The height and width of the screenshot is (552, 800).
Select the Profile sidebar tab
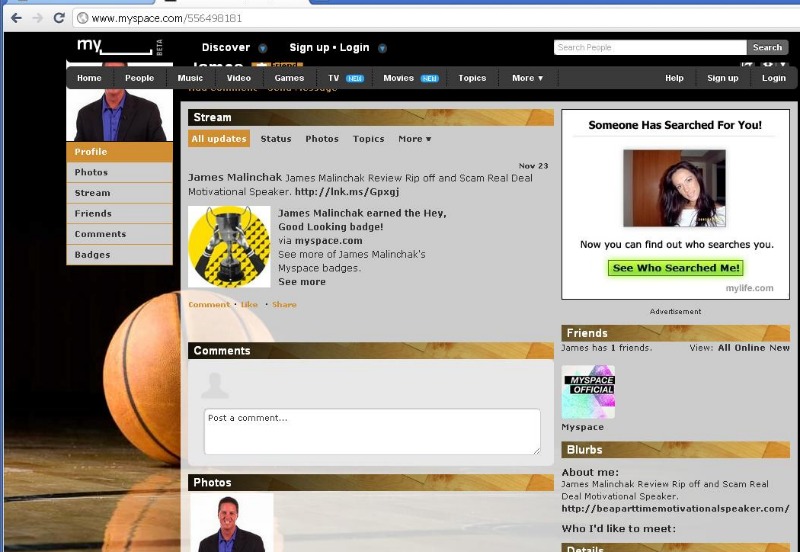[119, 152]
